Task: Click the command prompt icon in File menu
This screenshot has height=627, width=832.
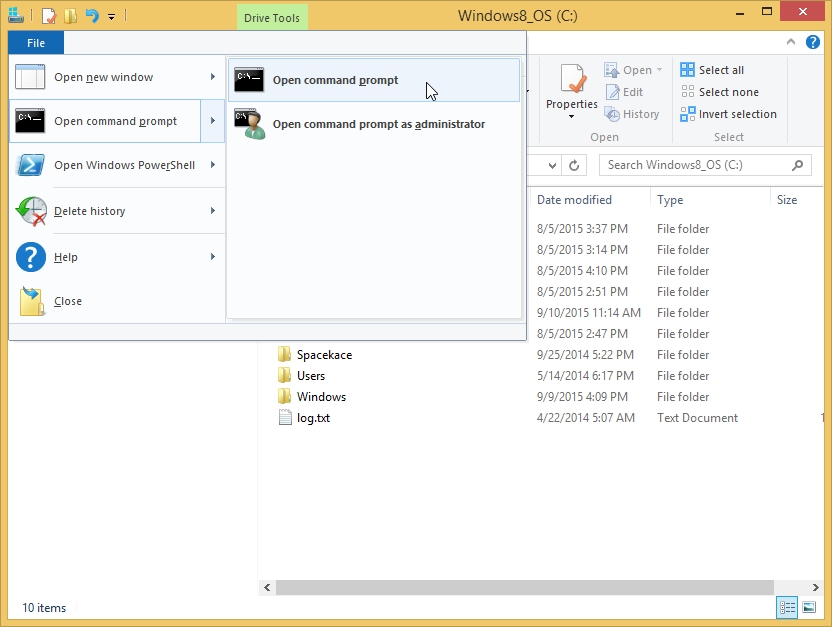Action: 30,121
